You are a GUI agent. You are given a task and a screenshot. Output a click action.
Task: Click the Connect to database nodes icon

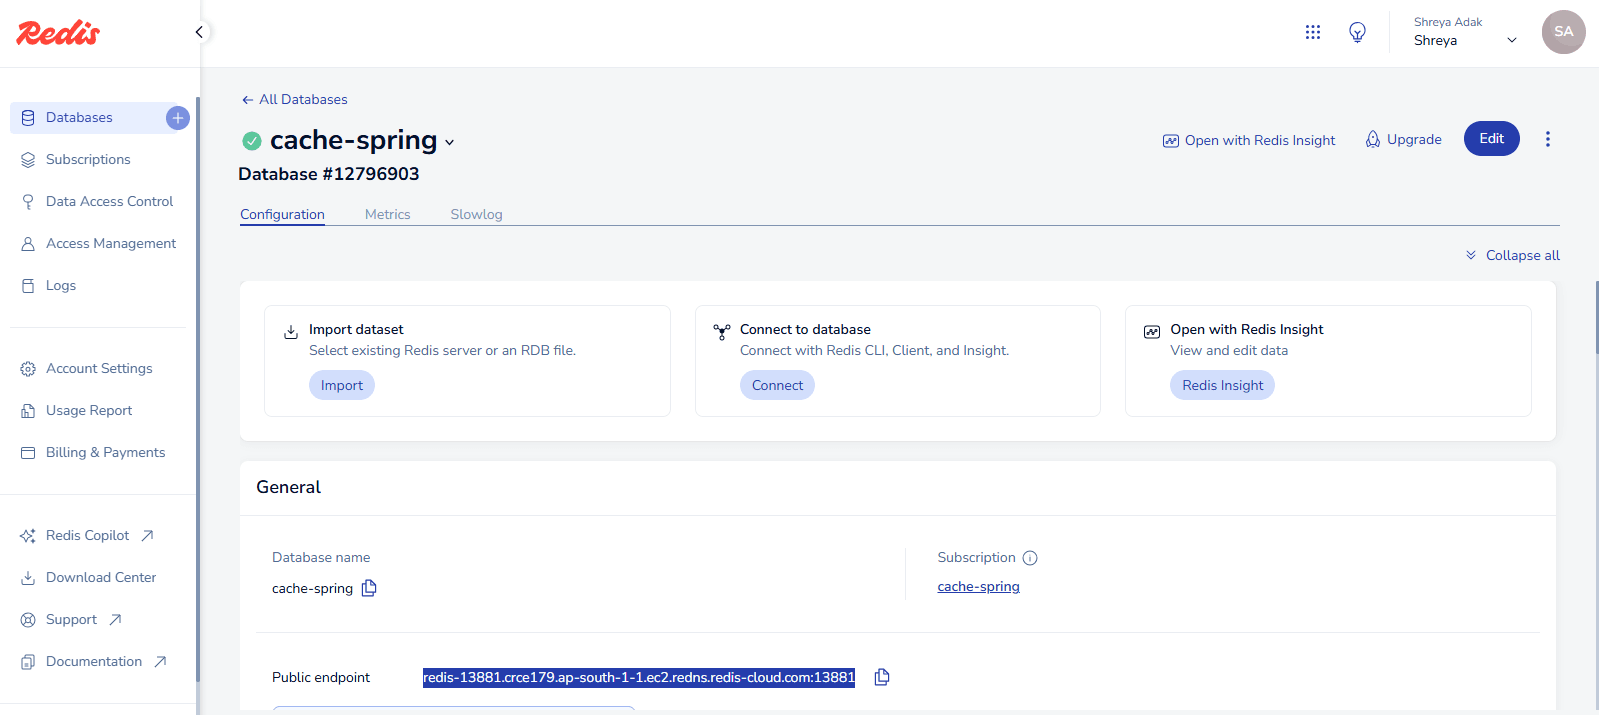coord(722,332)
